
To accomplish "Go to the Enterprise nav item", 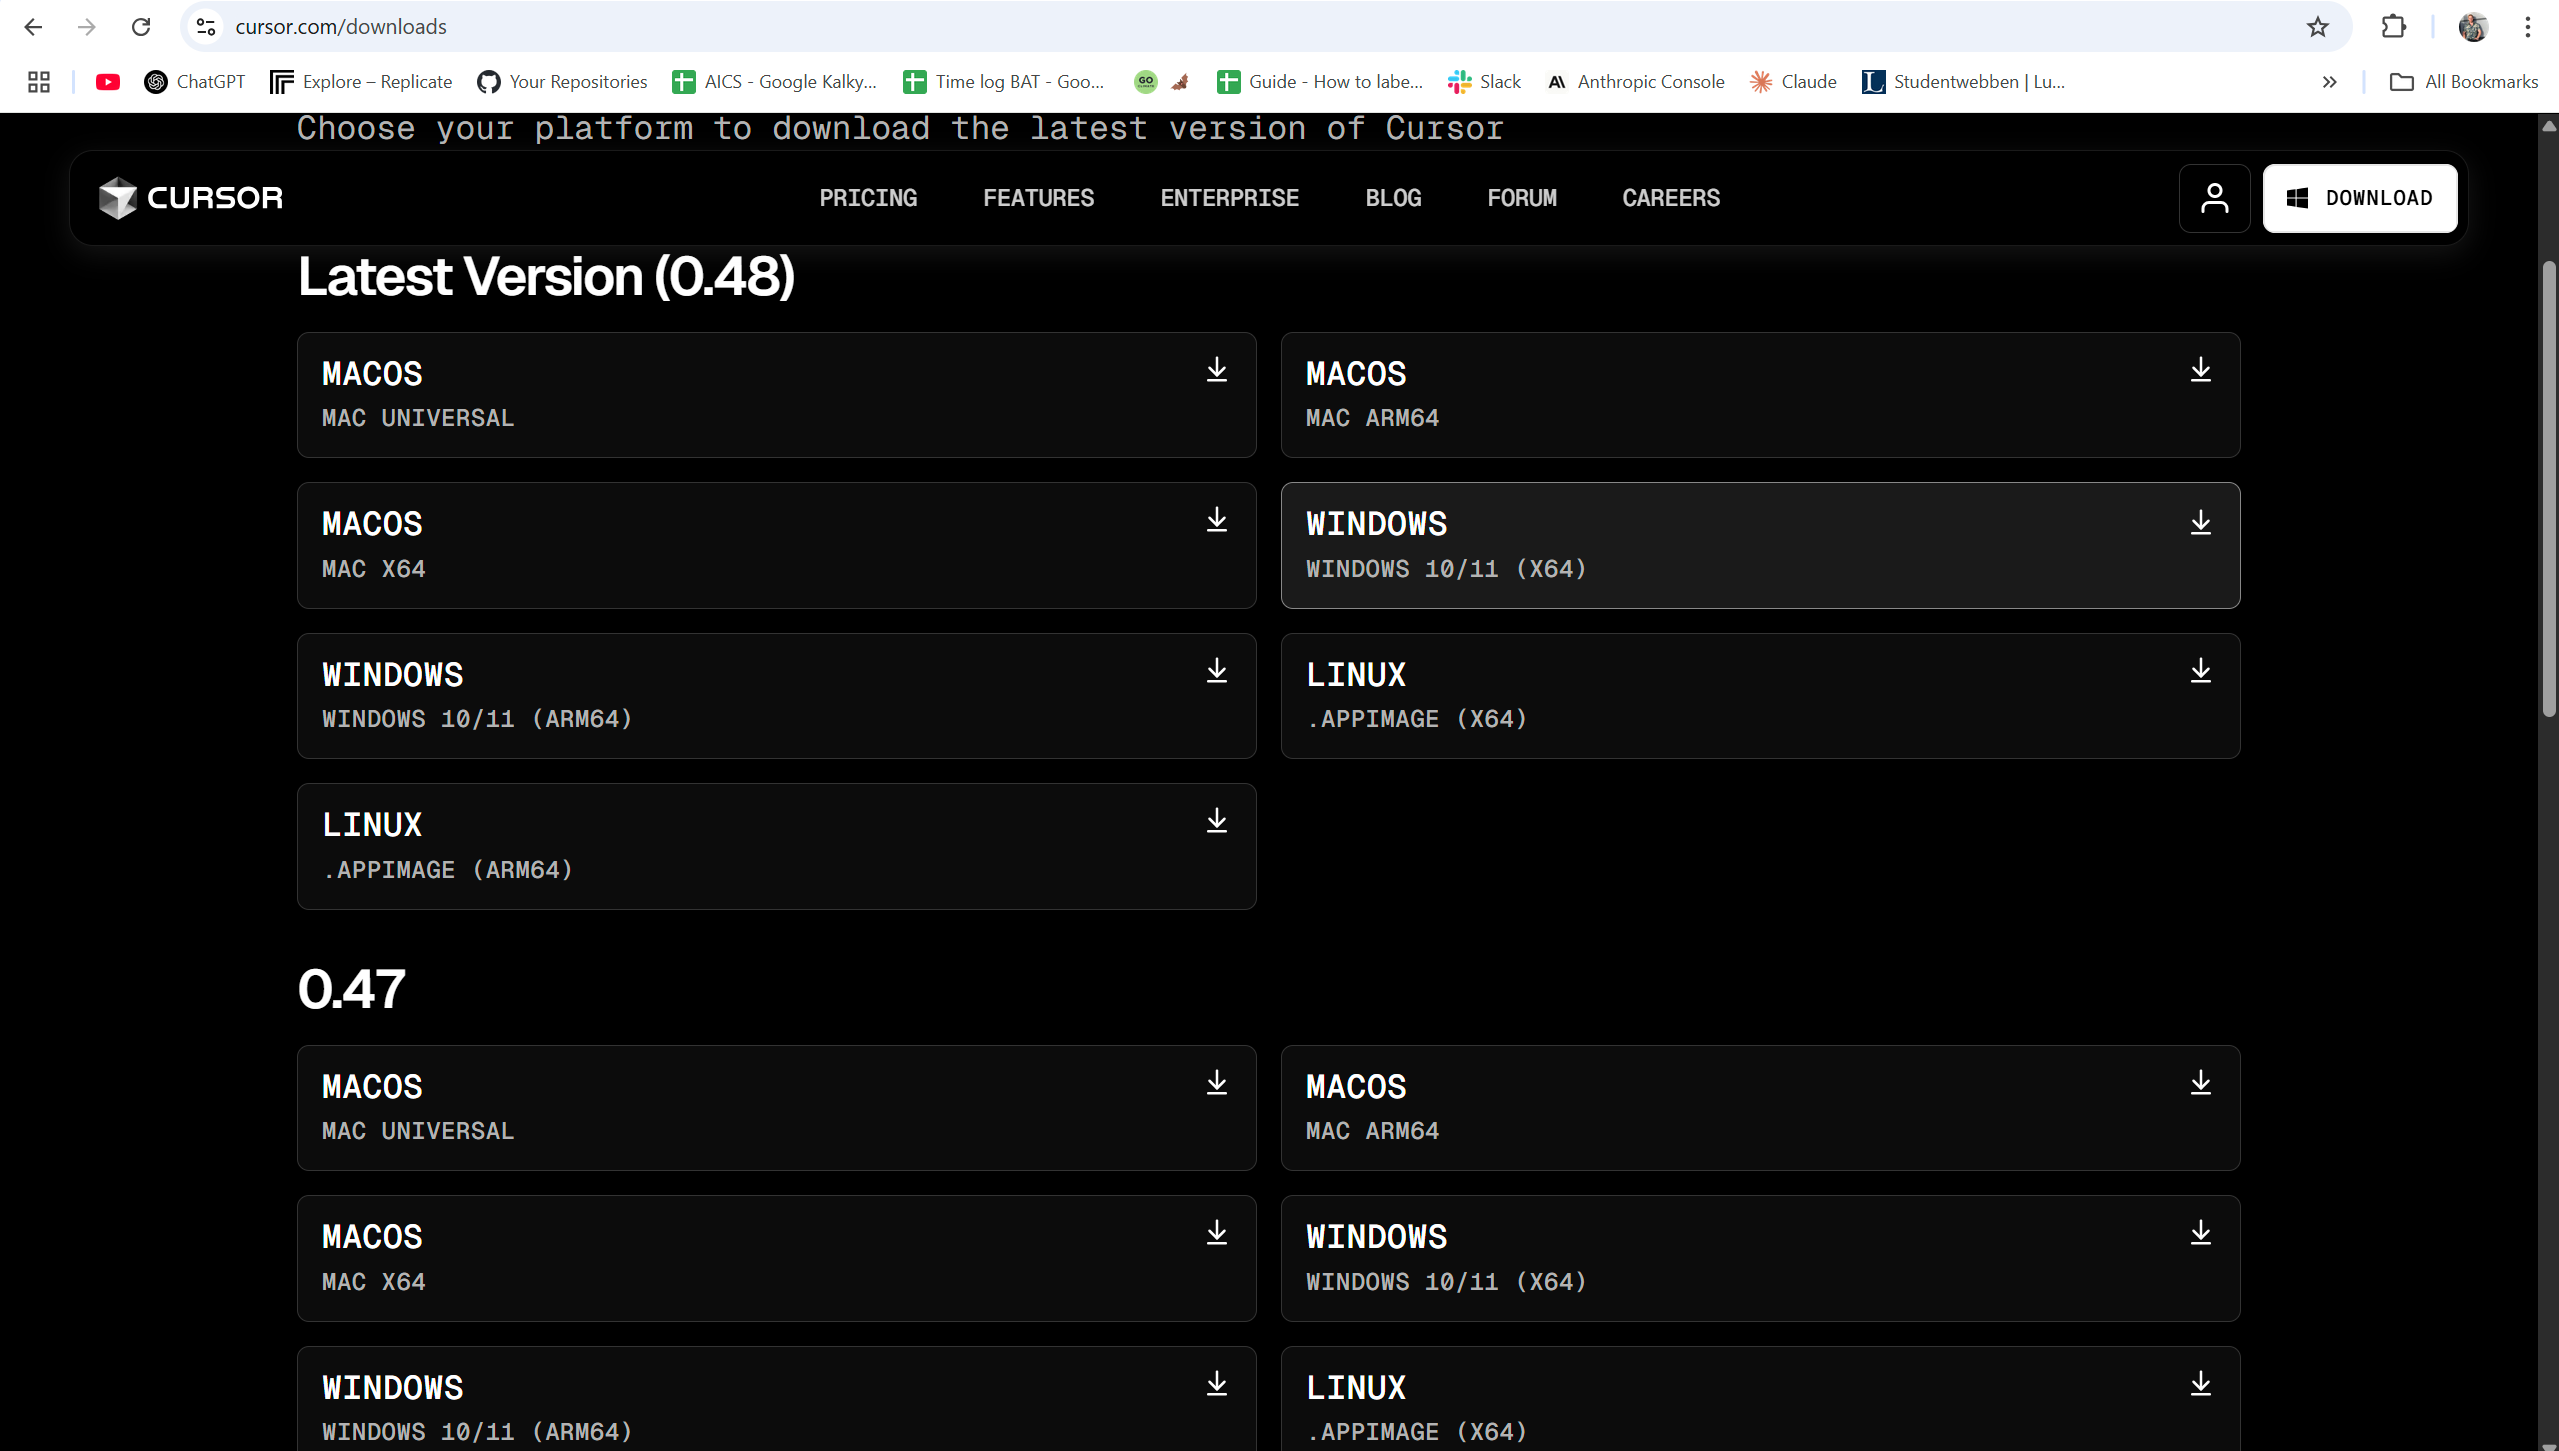I will 1229,198.
